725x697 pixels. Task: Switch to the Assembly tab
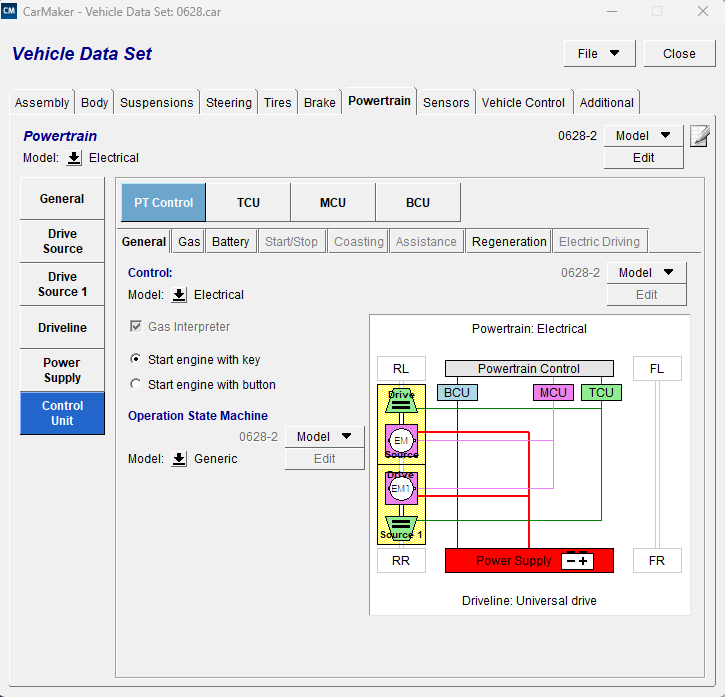coord(42,102)
